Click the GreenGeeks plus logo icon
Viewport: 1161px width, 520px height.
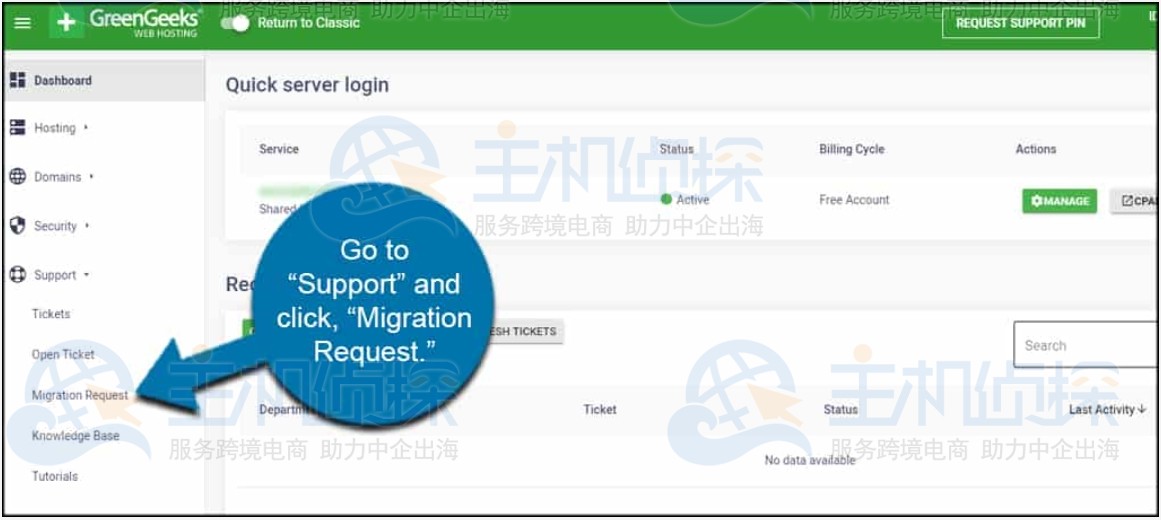66,23
